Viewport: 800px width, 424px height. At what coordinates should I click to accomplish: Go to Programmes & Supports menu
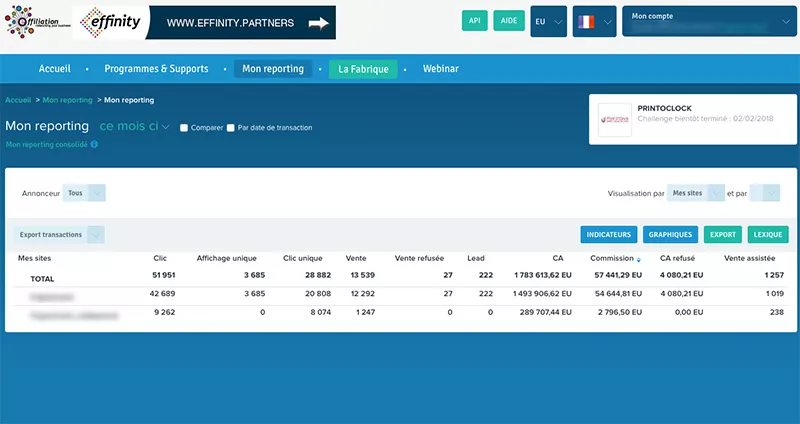tap(156, 69)
